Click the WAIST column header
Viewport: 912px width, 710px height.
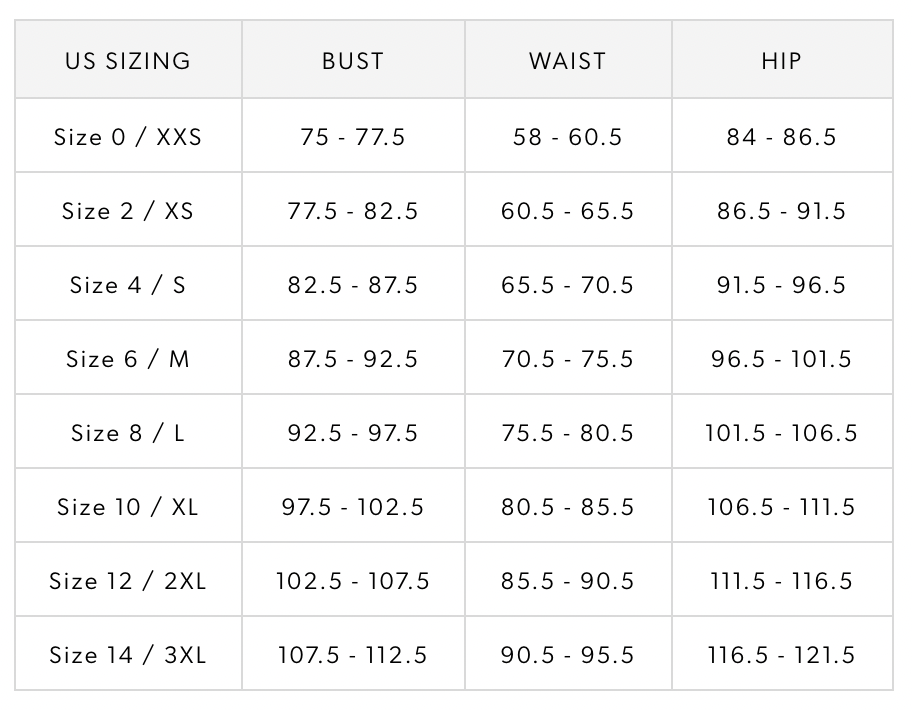coord(568,61)
